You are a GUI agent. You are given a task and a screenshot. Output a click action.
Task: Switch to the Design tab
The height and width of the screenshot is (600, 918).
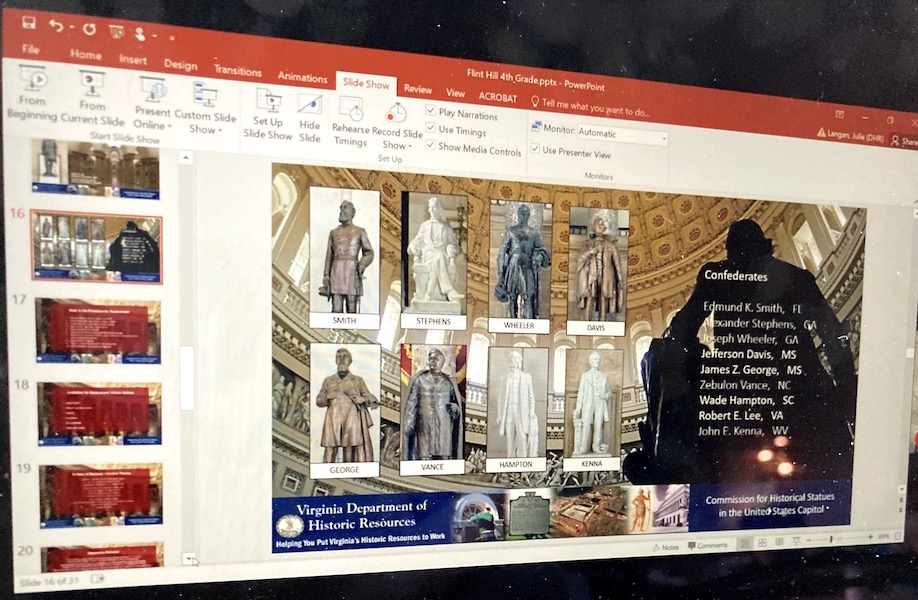click(180, 64)
